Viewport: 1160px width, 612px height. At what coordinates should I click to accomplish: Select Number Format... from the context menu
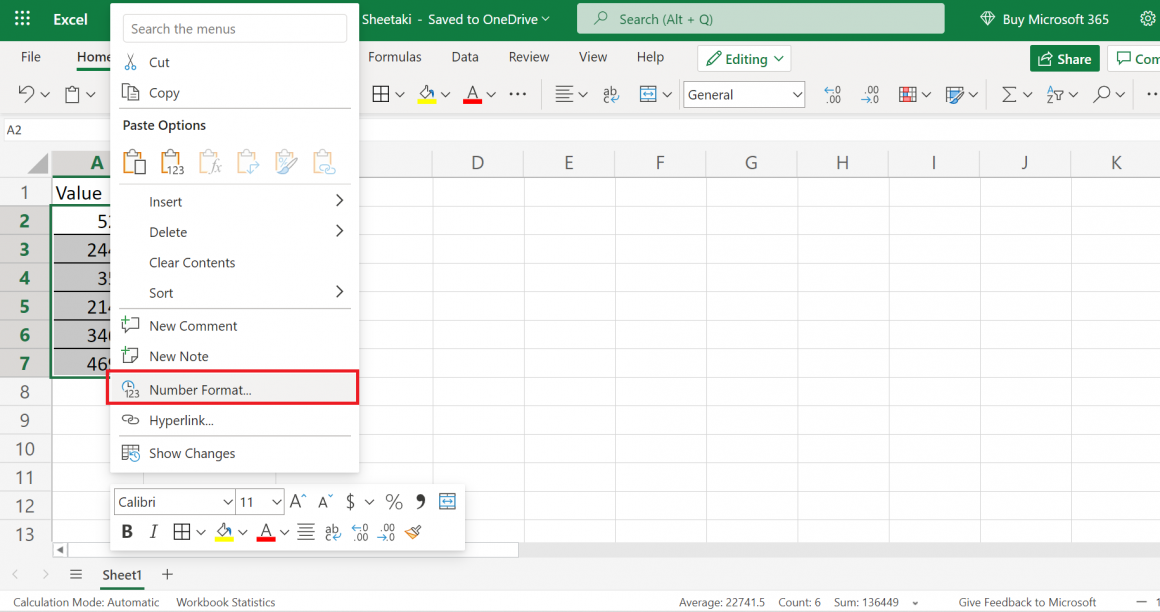pos(200,390)
